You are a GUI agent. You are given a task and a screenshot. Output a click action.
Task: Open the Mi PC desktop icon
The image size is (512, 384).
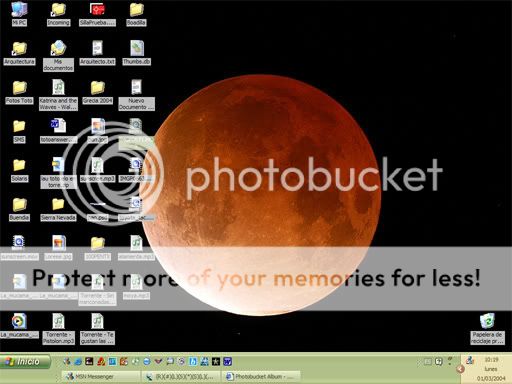19,13
